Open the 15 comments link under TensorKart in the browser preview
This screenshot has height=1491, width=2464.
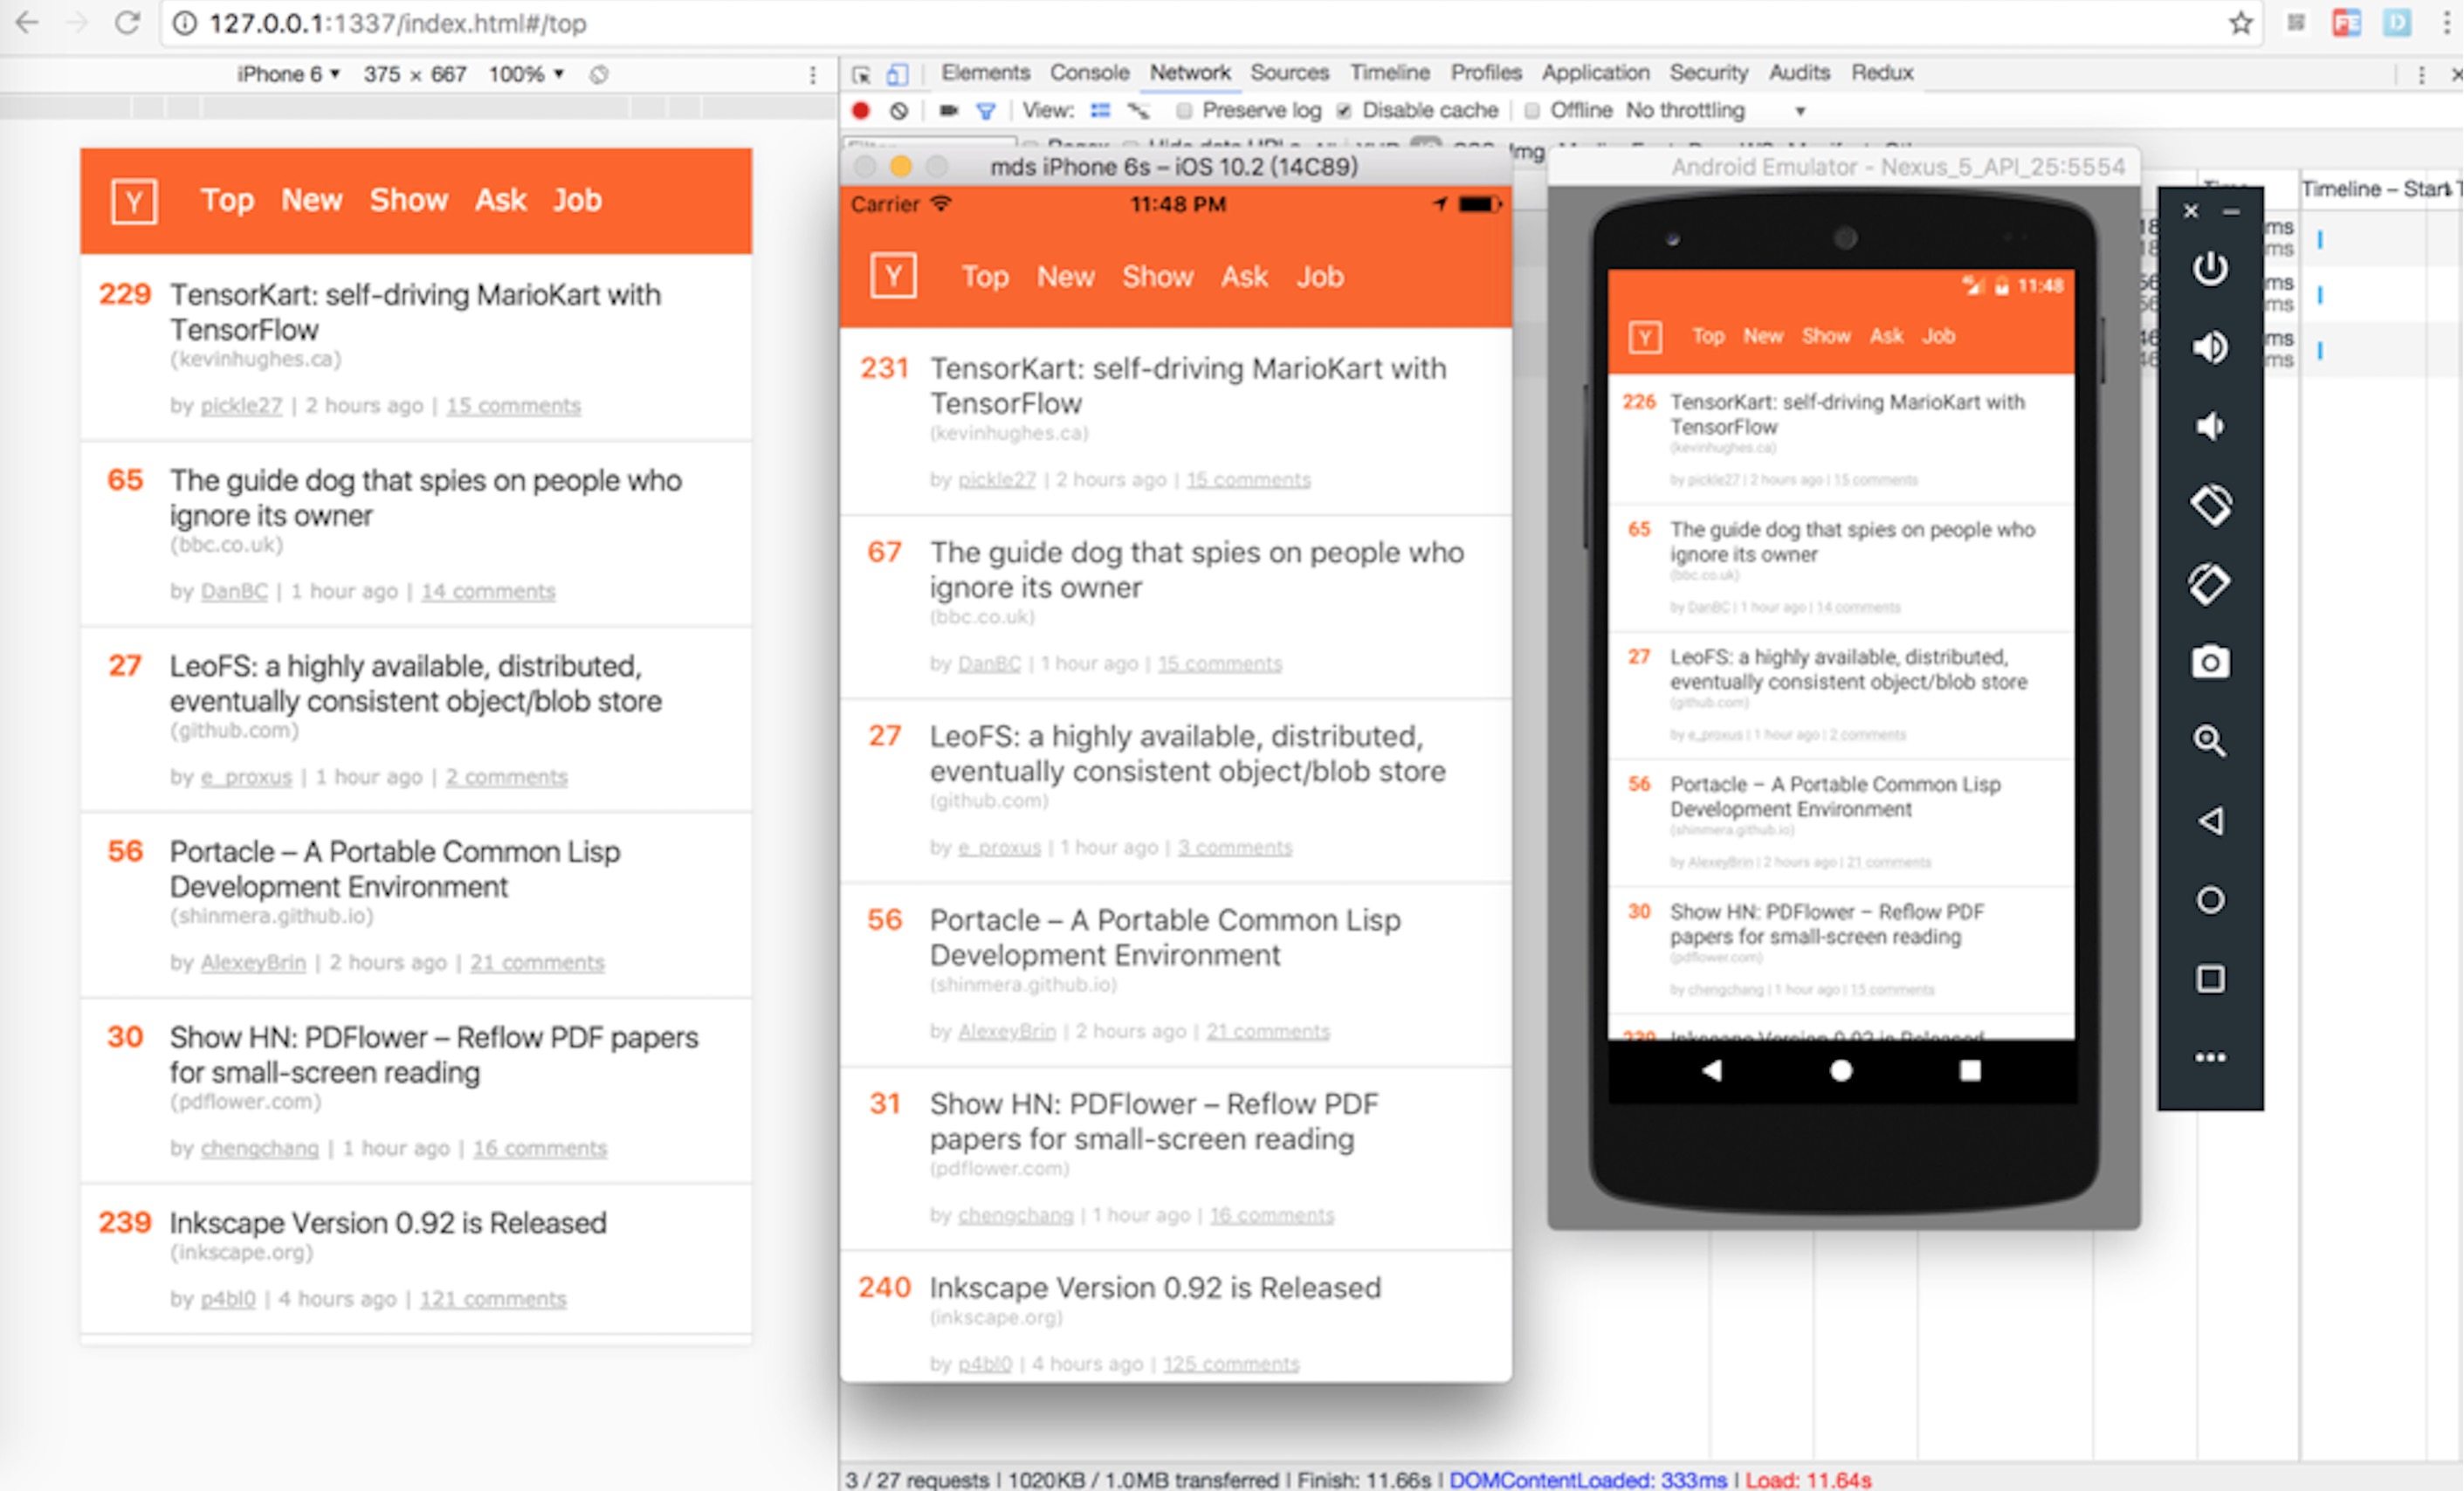pyautogui.click(x=513, y=406)
